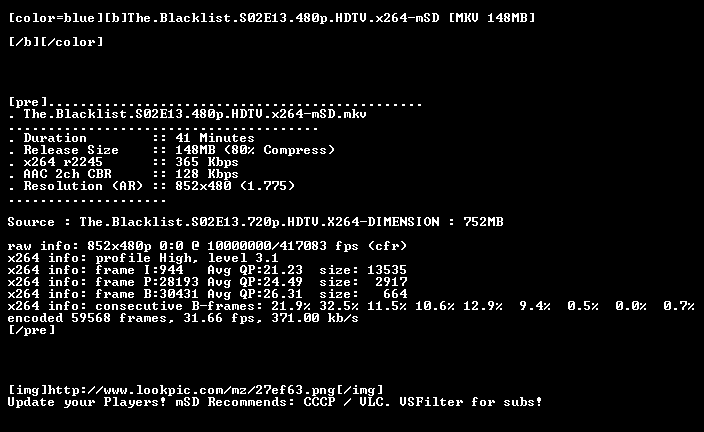Click the consecutive B-frames percentages line

pyautogui.click(x=351, y=306)
